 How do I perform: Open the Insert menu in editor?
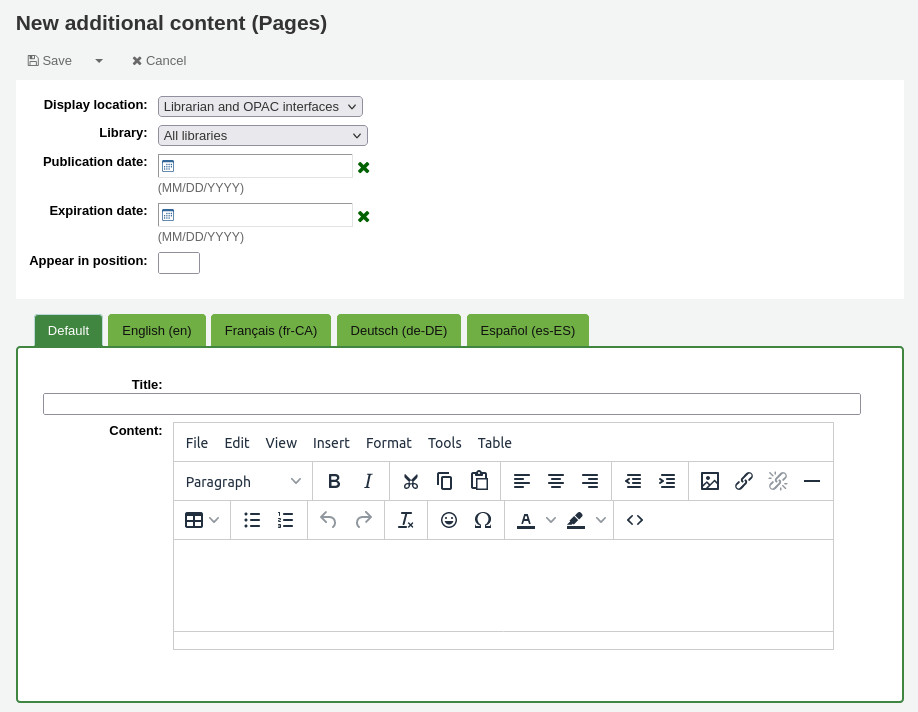tap(331, 443)
